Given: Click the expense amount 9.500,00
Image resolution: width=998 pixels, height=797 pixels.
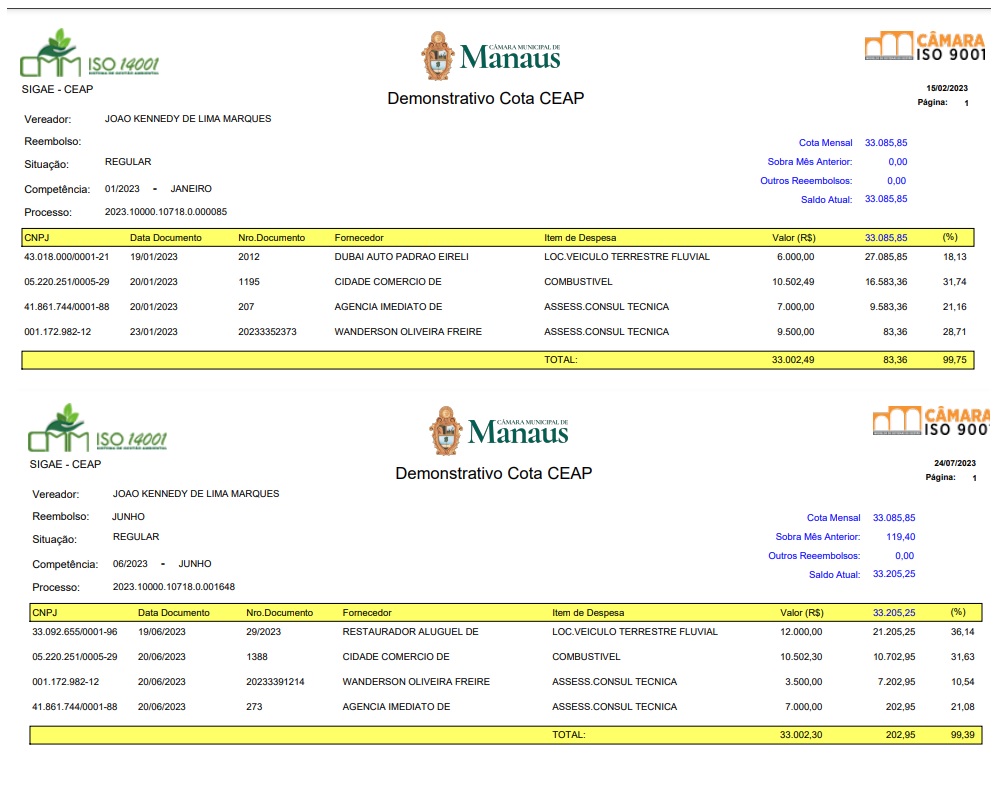Looking at the screenshot, I should click(x=796, y=332).
